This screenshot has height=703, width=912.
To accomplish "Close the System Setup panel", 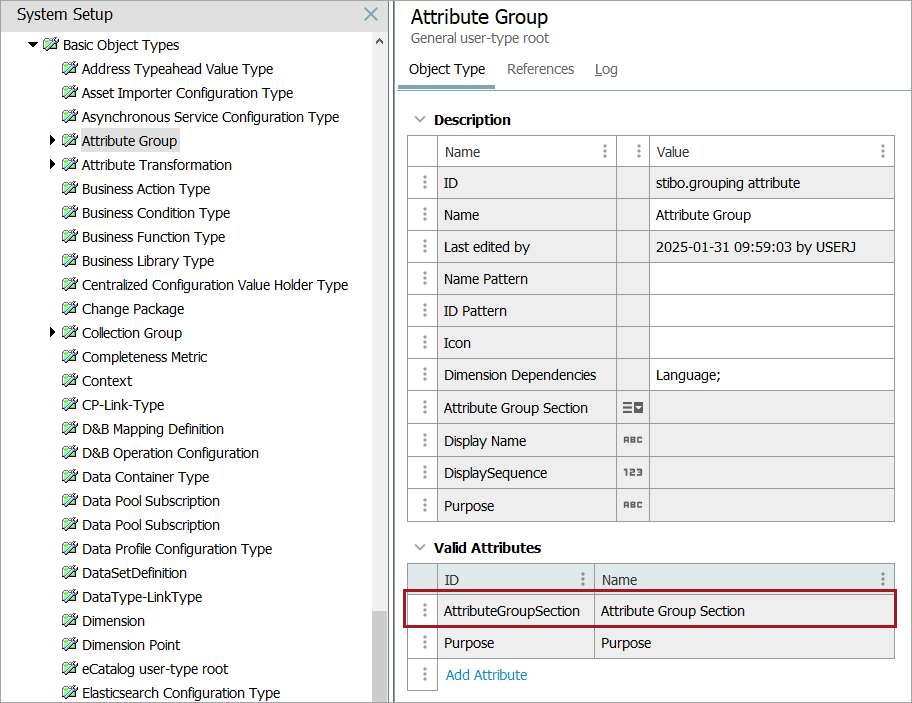I will (x=370, y=14).
